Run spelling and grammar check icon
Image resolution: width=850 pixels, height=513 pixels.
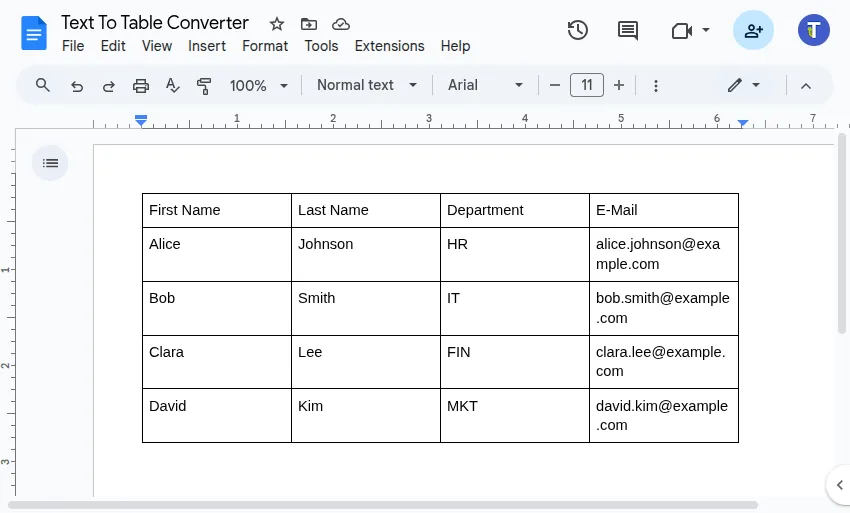pos(172,86)
